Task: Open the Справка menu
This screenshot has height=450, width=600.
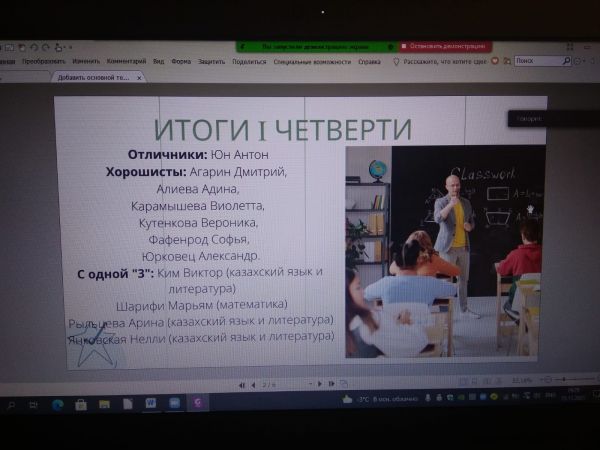Action: pos(369,61)
